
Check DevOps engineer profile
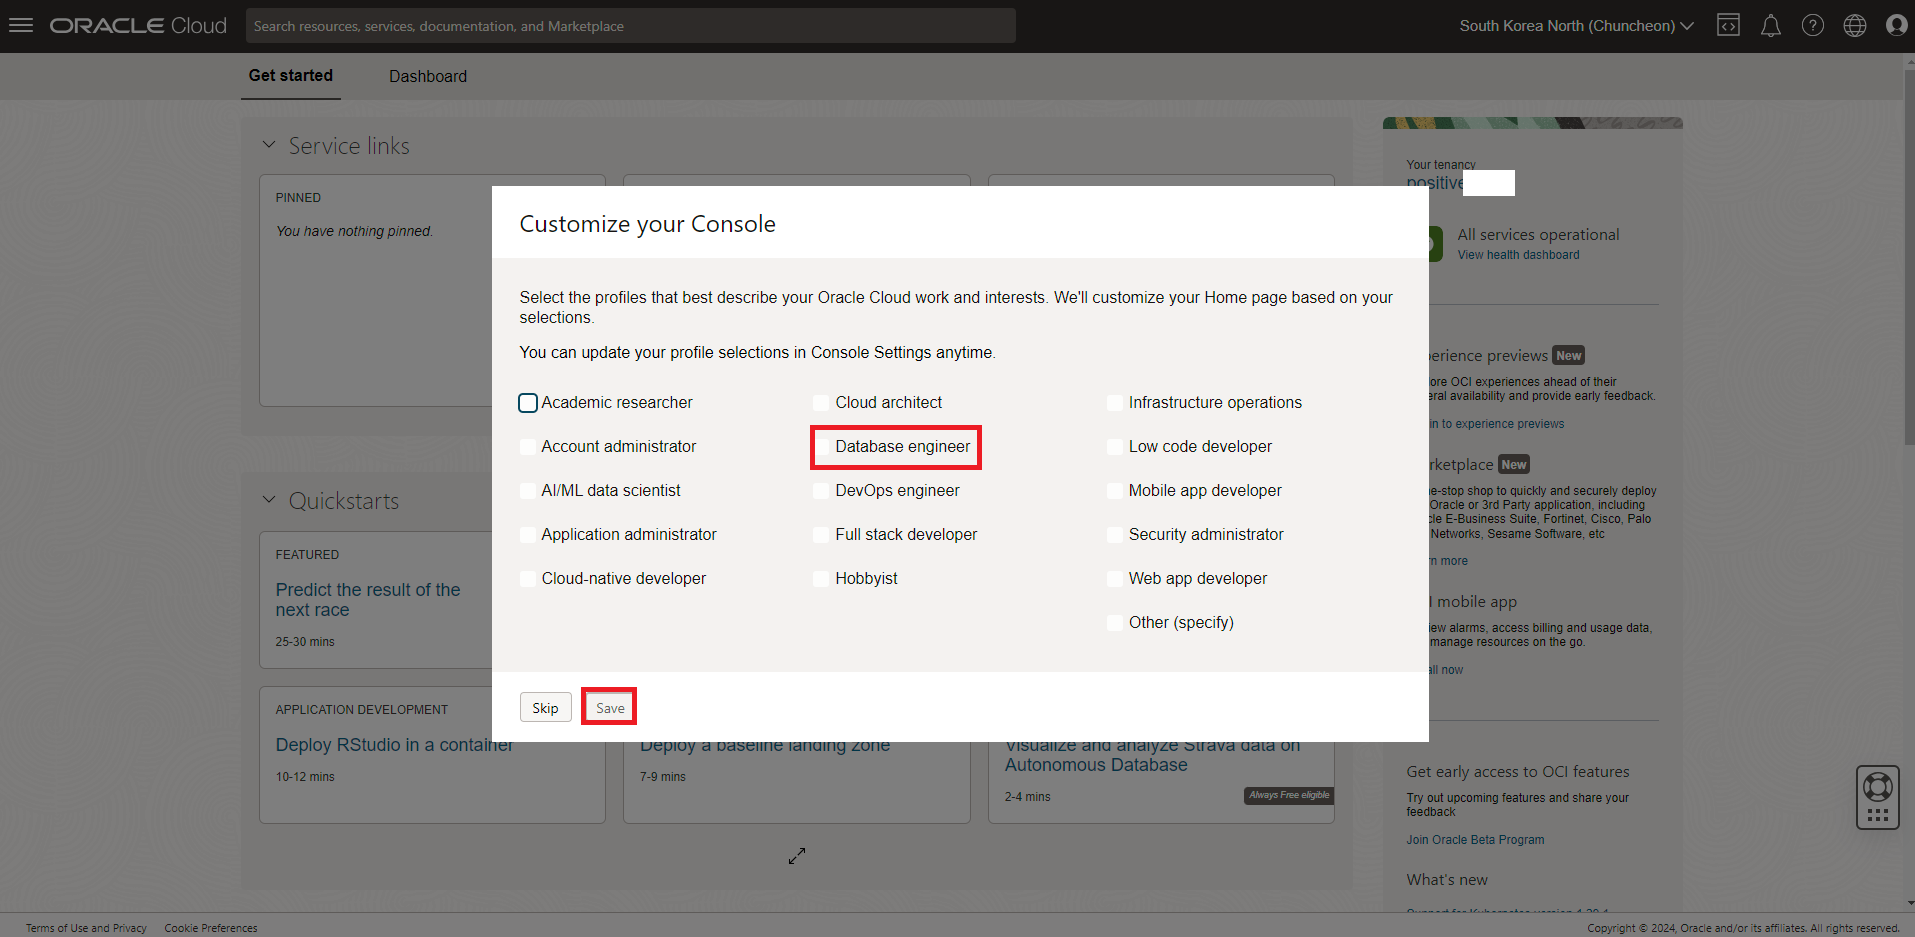point(821,491)
